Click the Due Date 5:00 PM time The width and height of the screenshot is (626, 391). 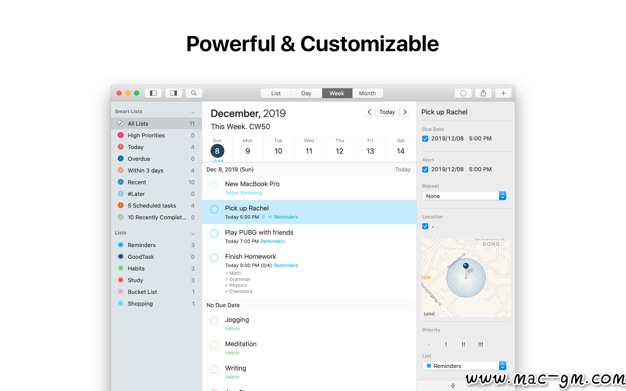[480, 139]
